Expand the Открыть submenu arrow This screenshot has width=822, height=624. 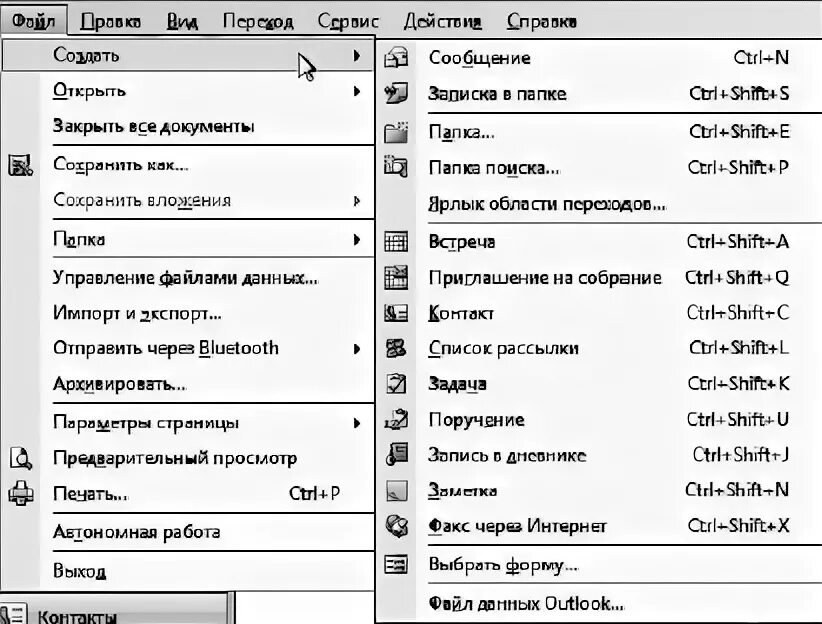click(x=357, y=91)
